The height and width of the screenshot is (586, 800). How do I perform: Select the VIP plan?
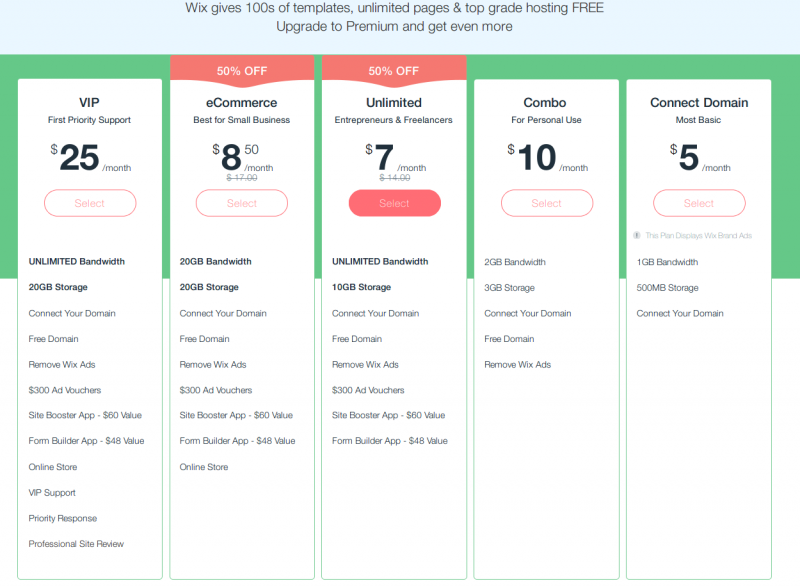90,203
